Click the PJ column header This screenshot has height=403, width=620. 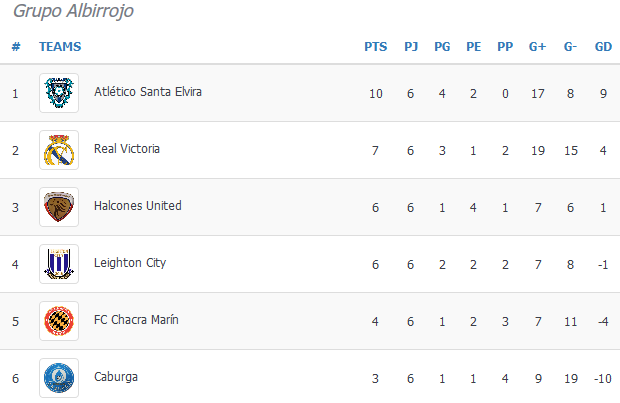[x=411, y=47]
